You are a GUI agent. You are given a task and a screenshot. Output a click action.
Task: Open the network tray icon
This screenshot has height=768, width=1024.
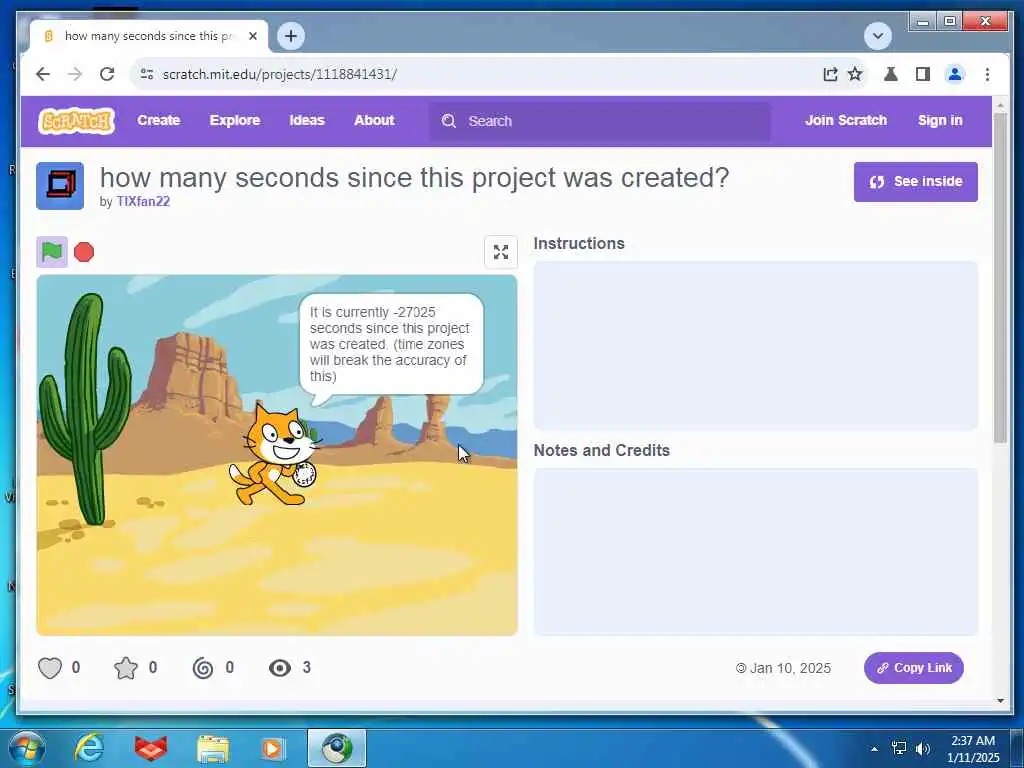coord(899,749)
